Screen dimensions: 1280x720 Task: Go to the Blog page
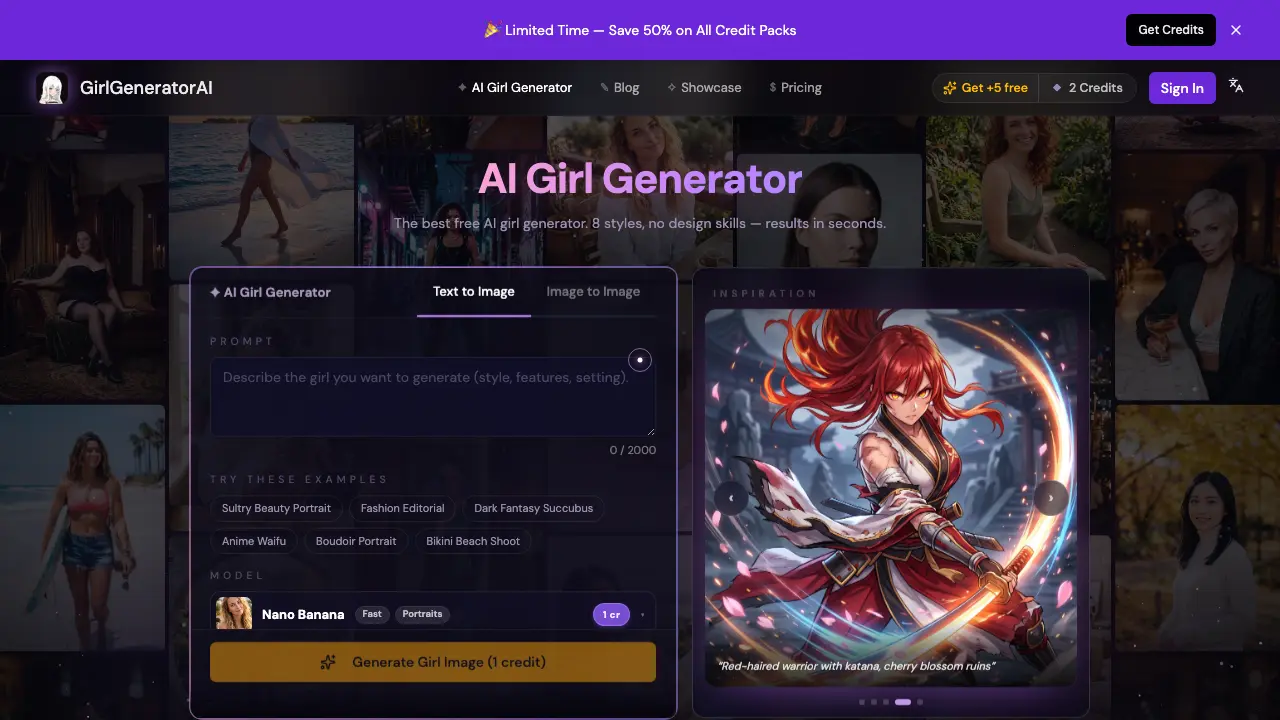click(x=619, y=88)
